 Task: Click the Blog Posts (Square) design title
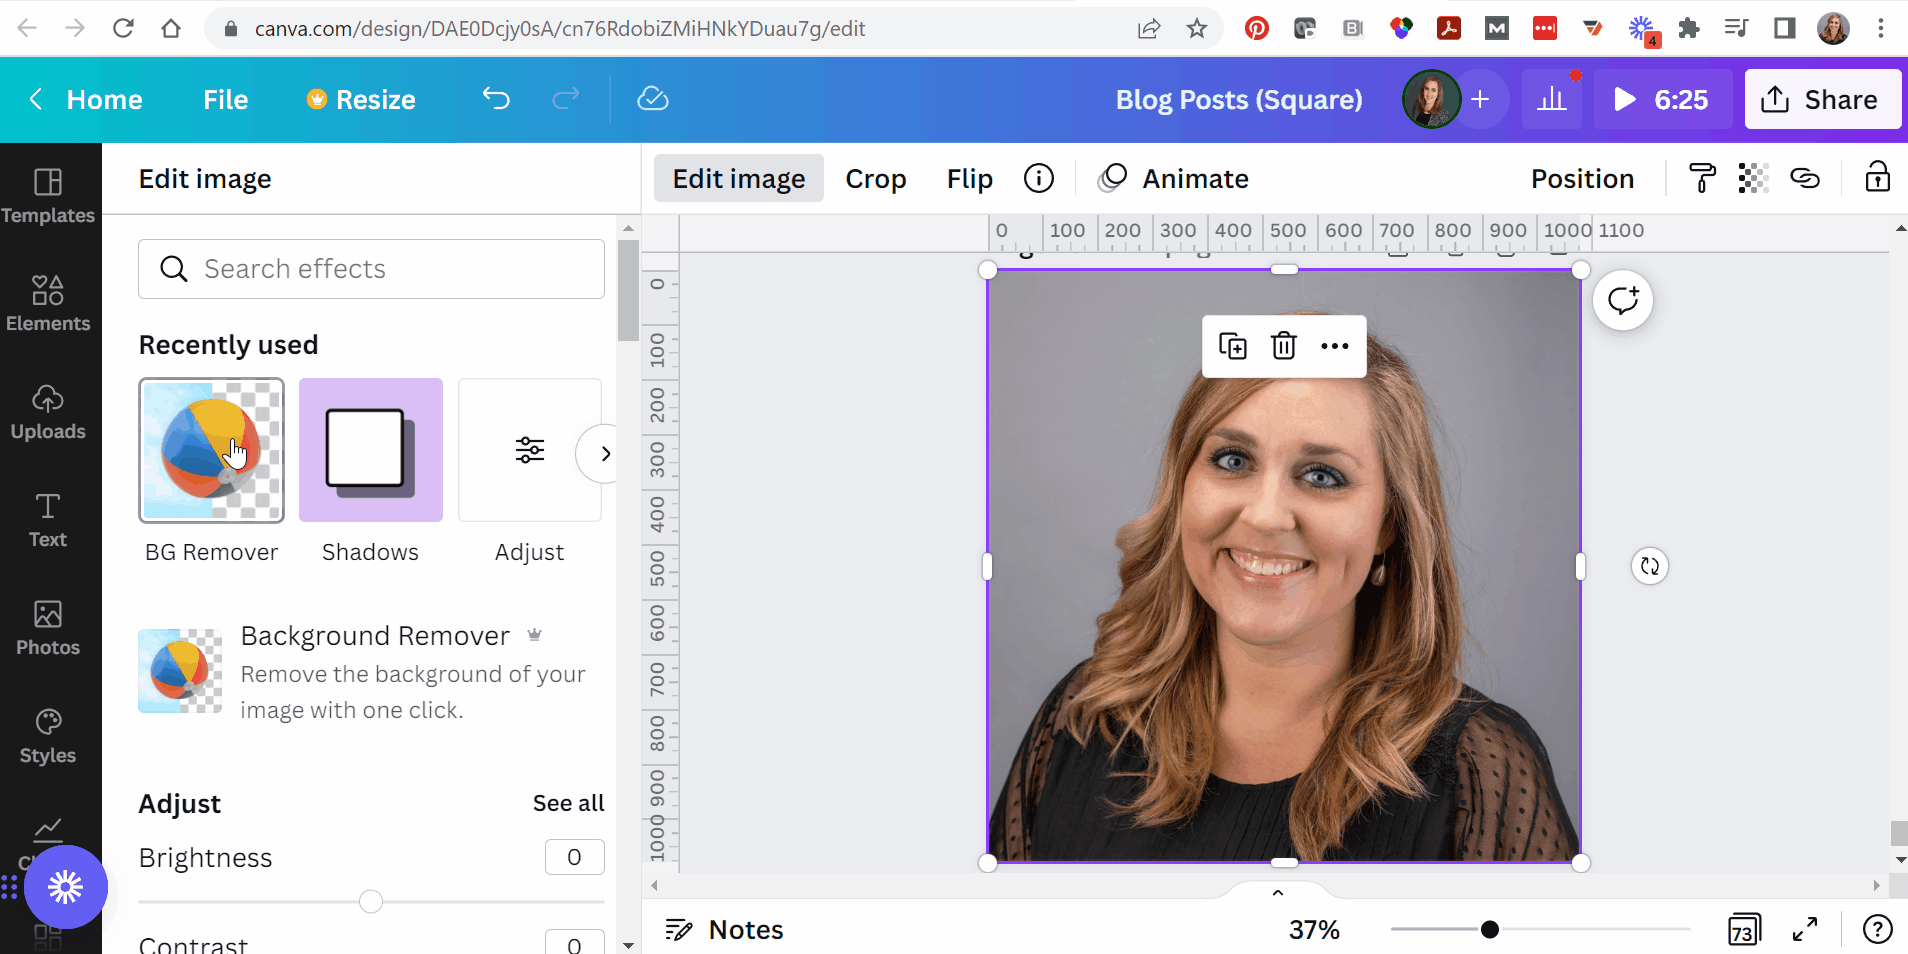coord(1239,99)
